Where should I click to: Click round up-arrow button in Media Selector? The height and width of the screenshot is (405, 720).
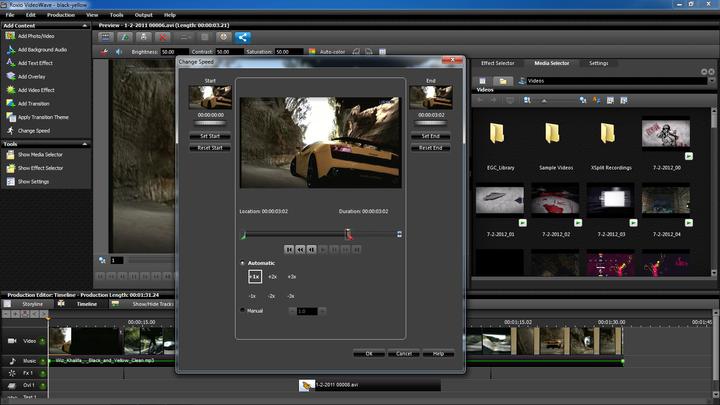[704, 72]
